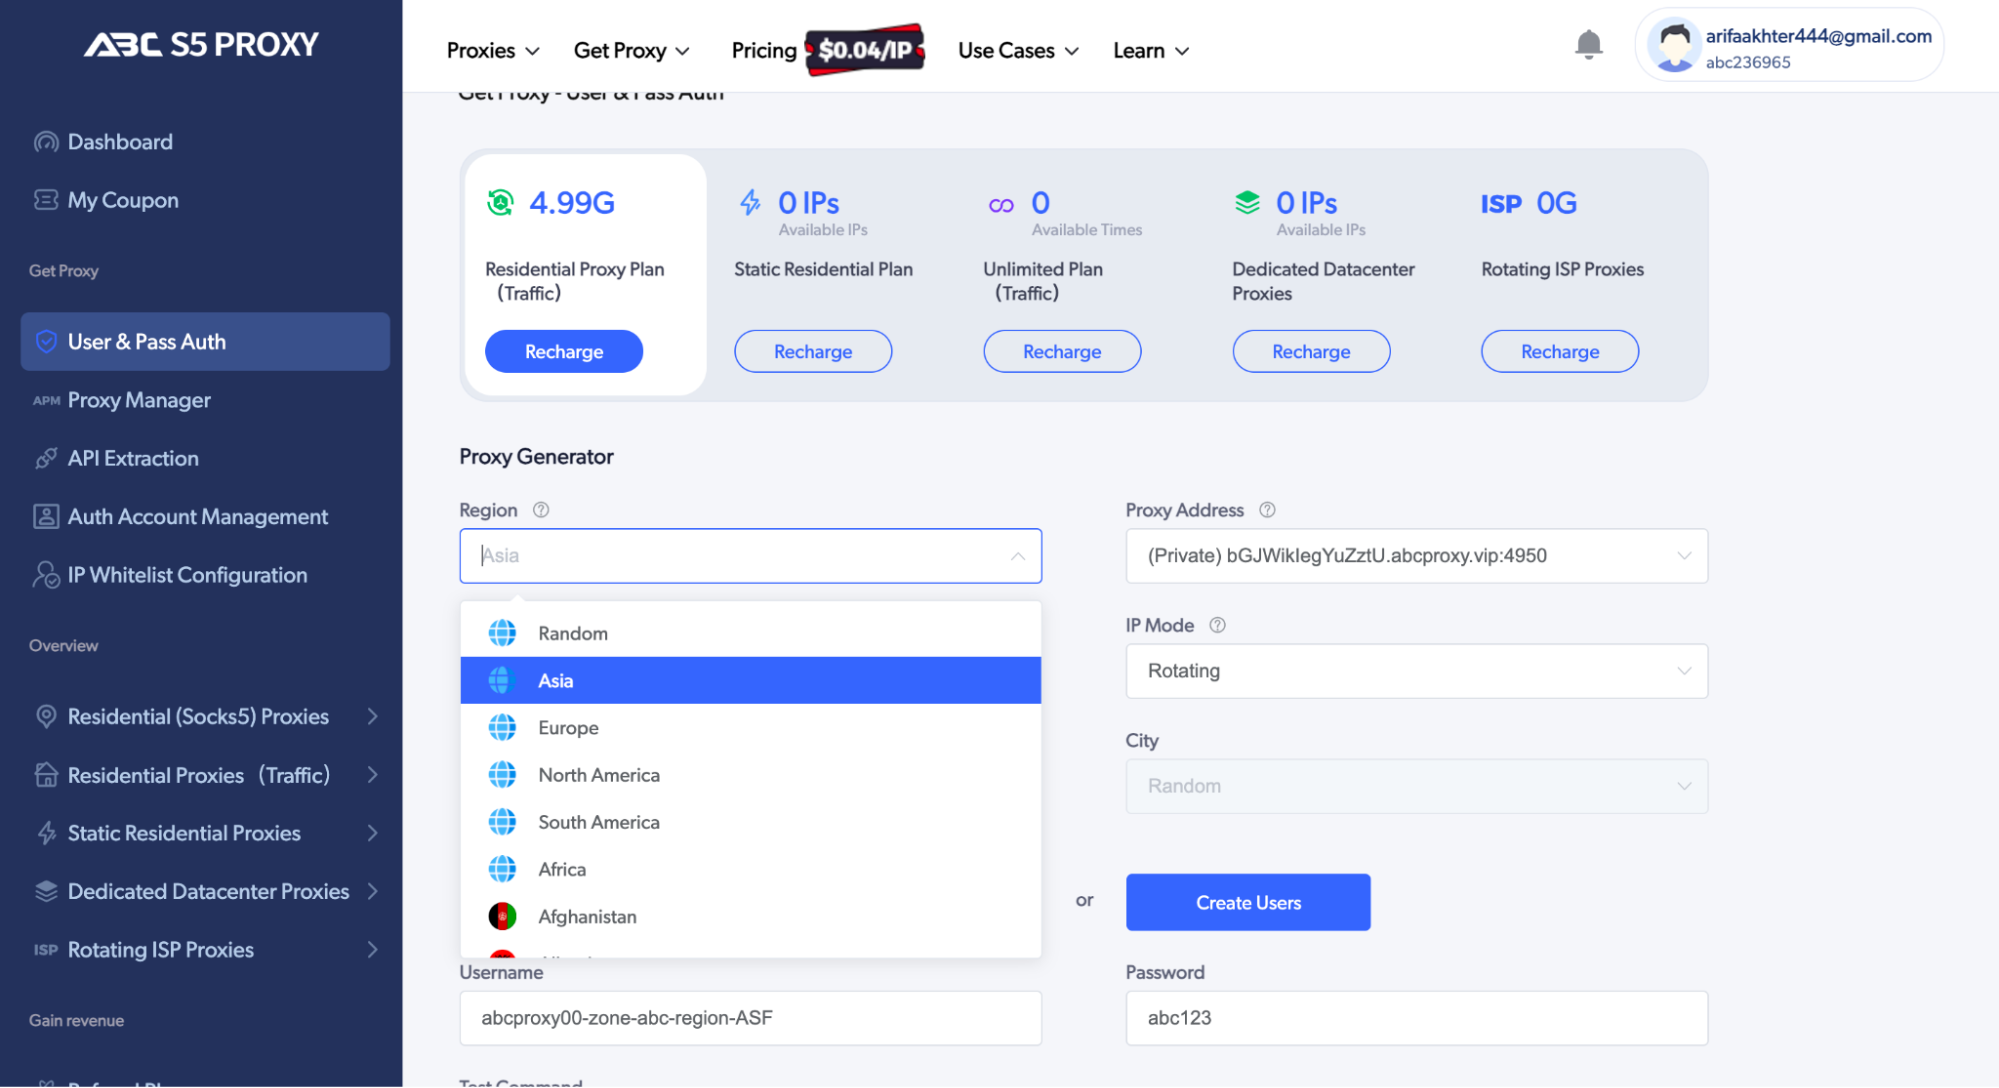The height and width of the screenshot is (1088, 1999).
Task: Click the User & Pass Auth shield icon
Action: (x=46, y=342)
